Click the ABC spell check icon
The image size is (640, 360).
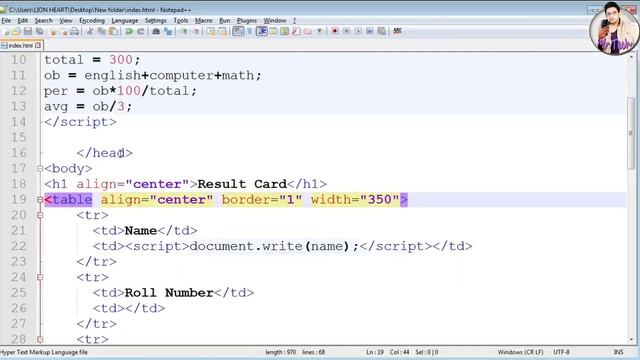pyautogui.click(x=397, y=31)
